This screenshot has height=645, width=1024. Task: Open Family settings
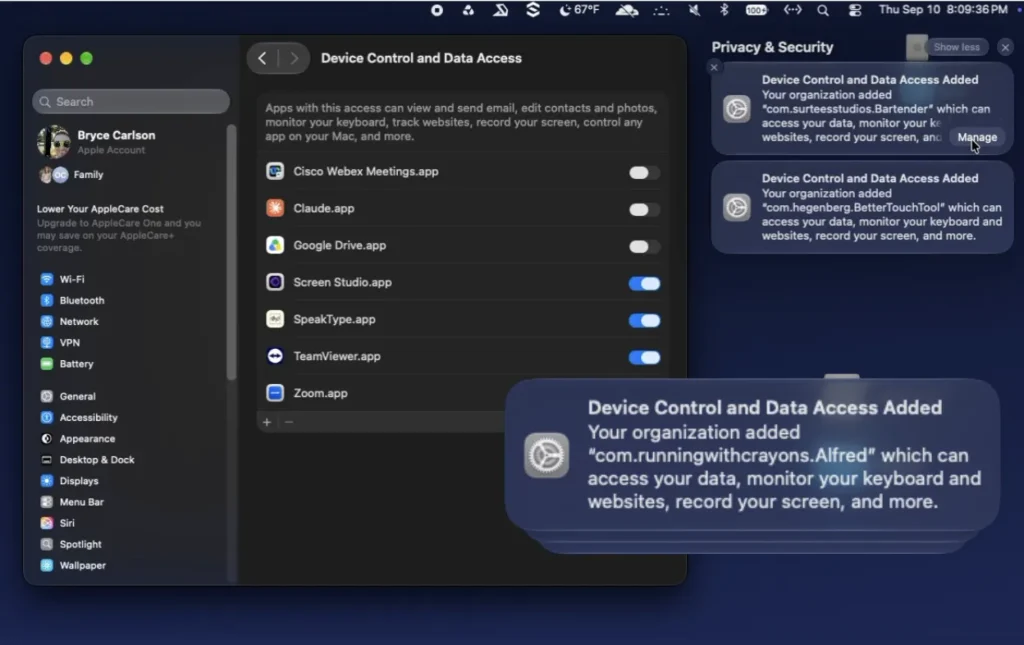[x=72, y=174]
